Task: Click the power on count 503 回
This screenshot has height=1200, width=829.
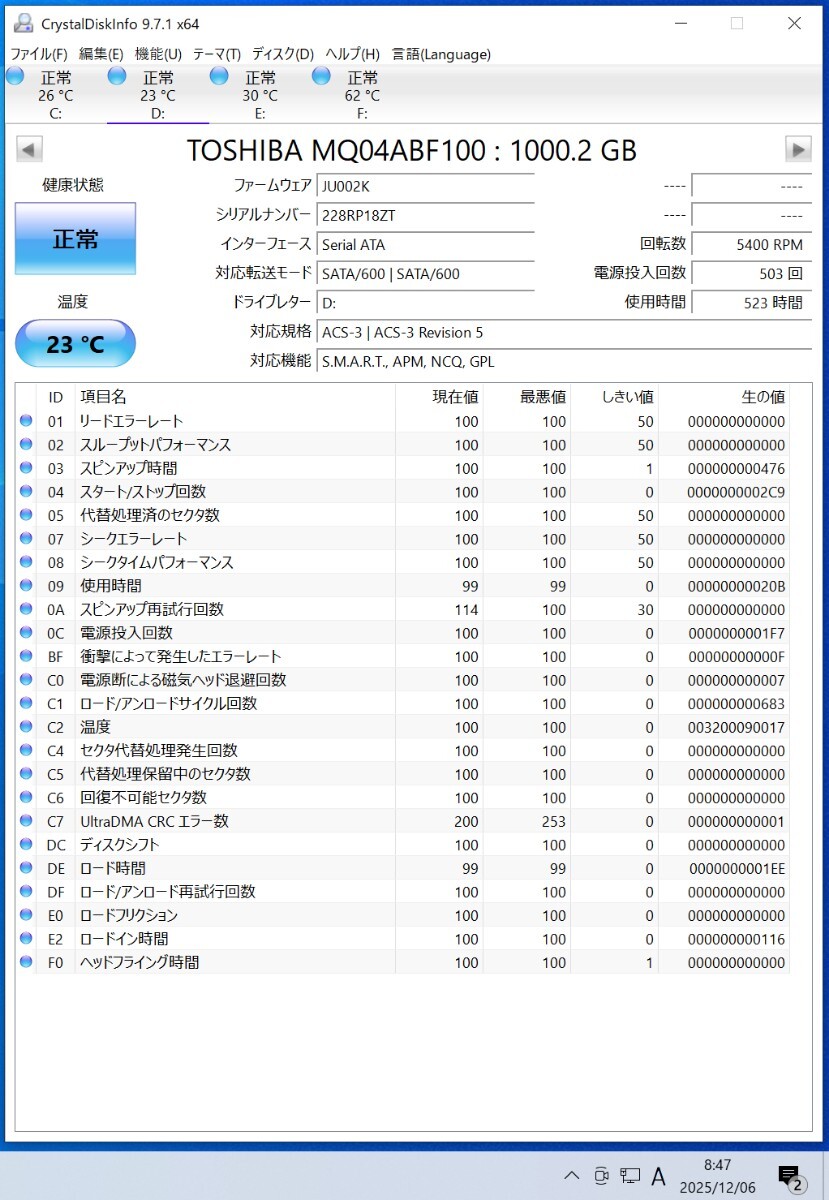Action: click(751, 273)
